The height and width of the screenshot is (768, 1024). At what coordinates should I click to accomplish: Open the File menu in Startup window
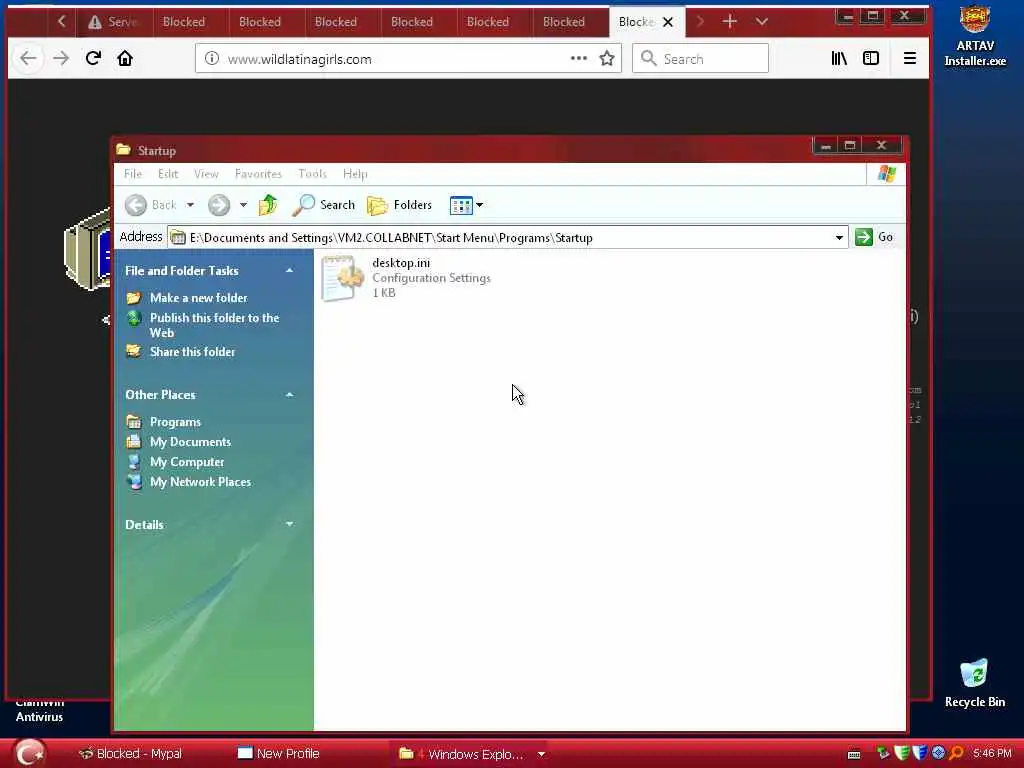tap(133, 174)
